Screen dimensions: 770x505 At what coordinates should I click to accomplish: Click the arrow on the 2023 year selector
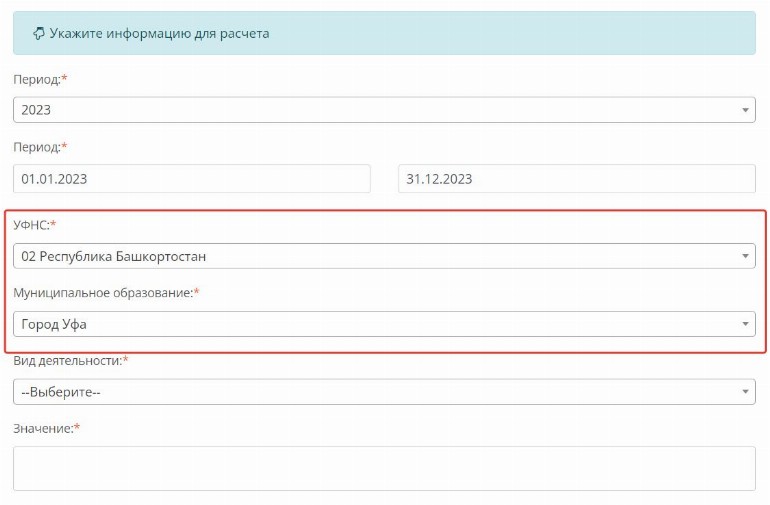point(746,110)
